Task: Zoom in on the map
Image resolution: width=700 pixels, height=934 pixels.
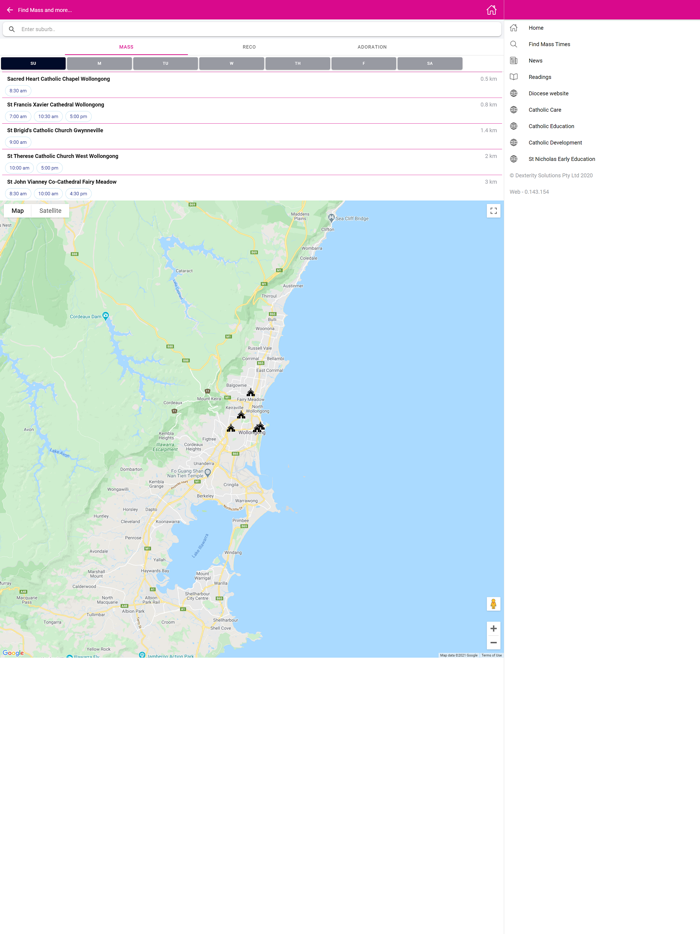Action: click(x=493, y=628)
